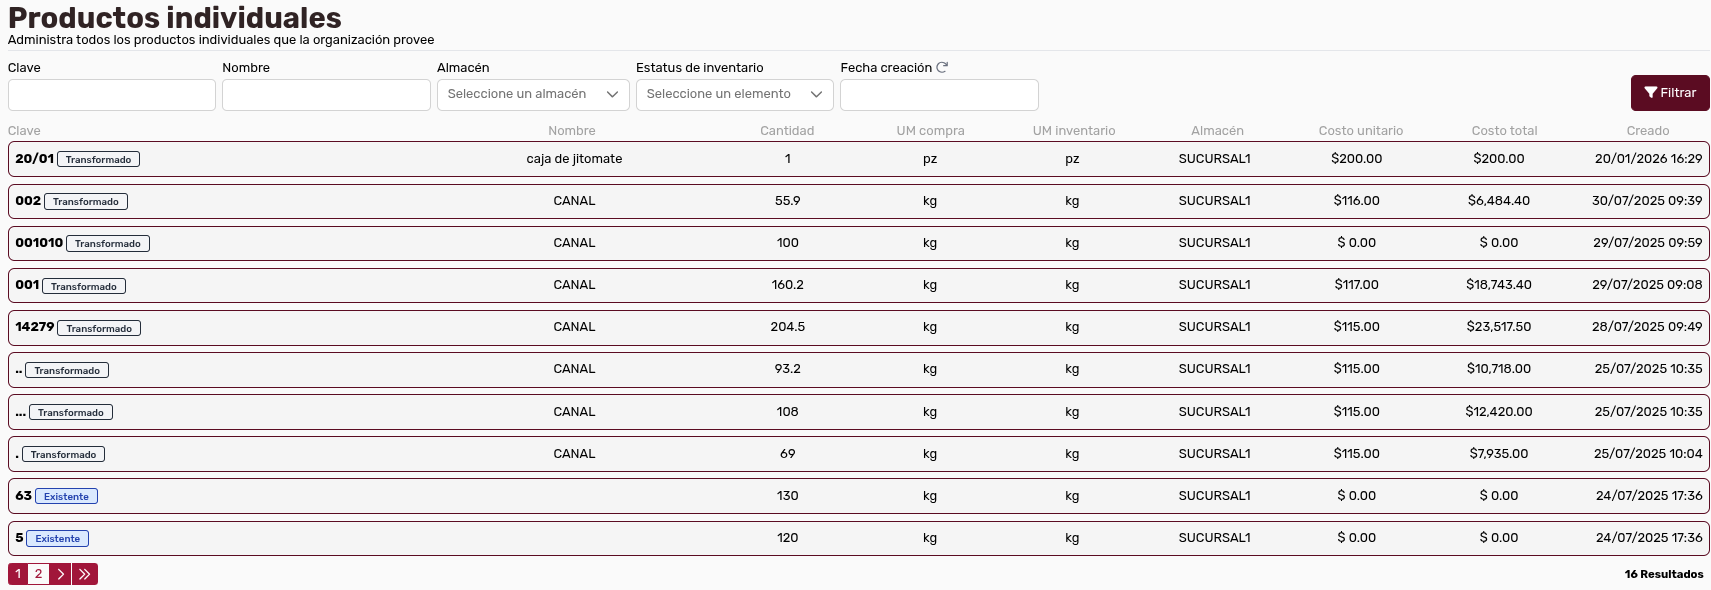Open product row with clave 5
Screen dimensions: 1711x590
pyautogui.click(x=859, y=538)
